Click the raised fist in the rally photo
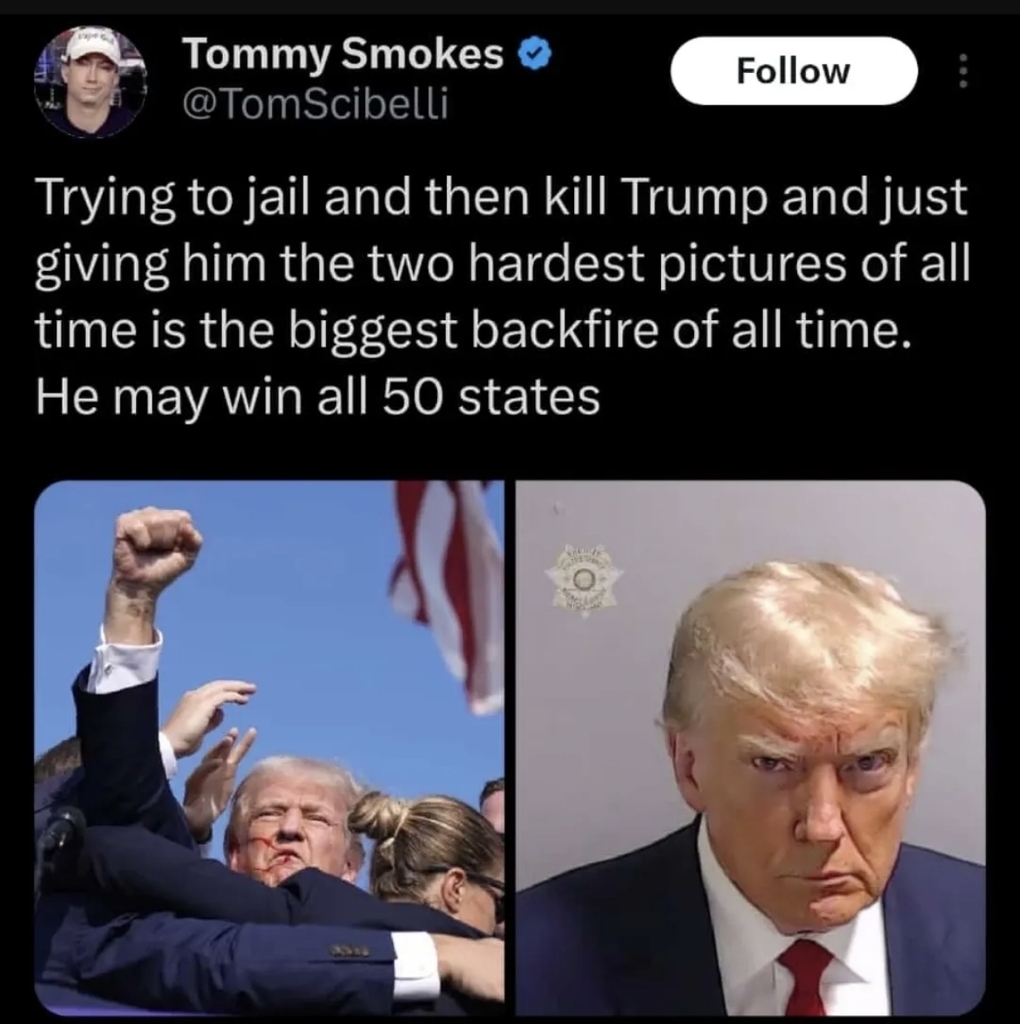The image size is (1020, 1024). [157, 547]
